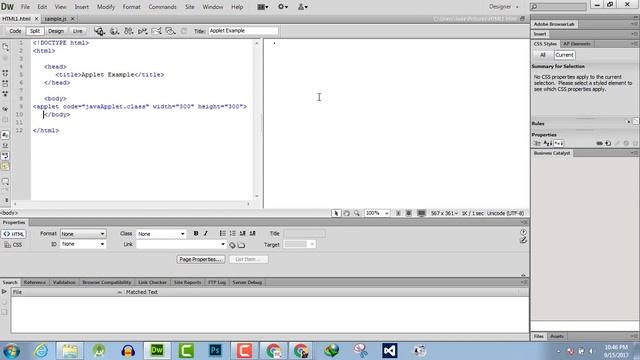Viewport: 640px width, 360px height.
Task: Click Show category view icon in CSS Properties
Action: click(x=537, y=143)
